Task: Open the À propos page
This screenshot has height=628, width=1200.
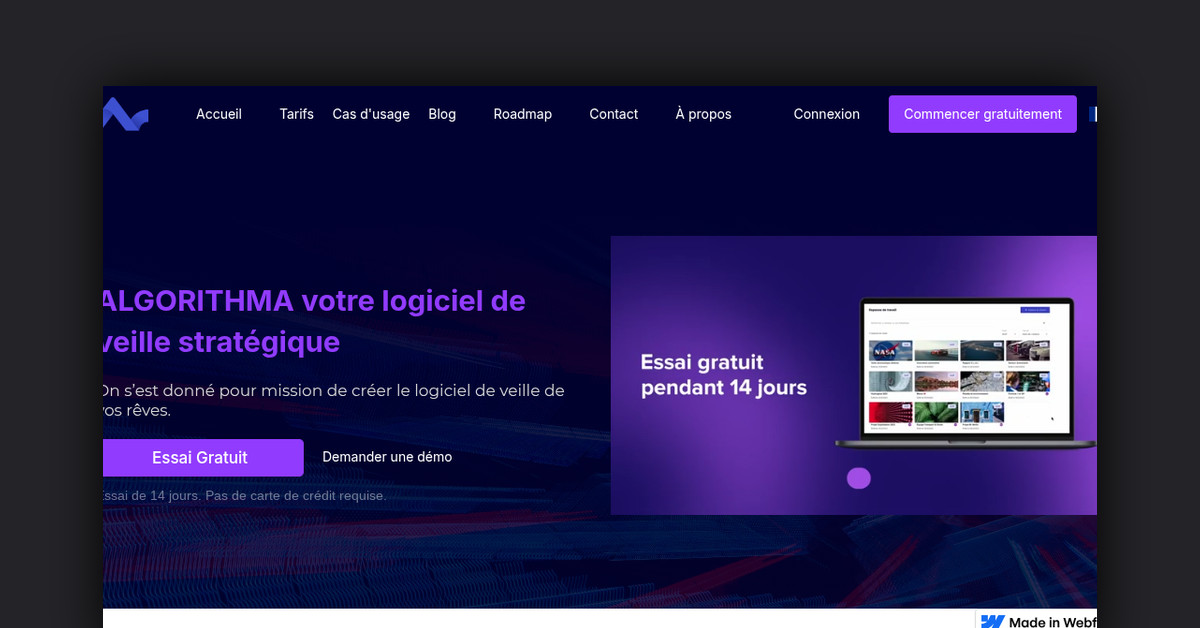Action: pyautogui.click(x=703, y=114)
